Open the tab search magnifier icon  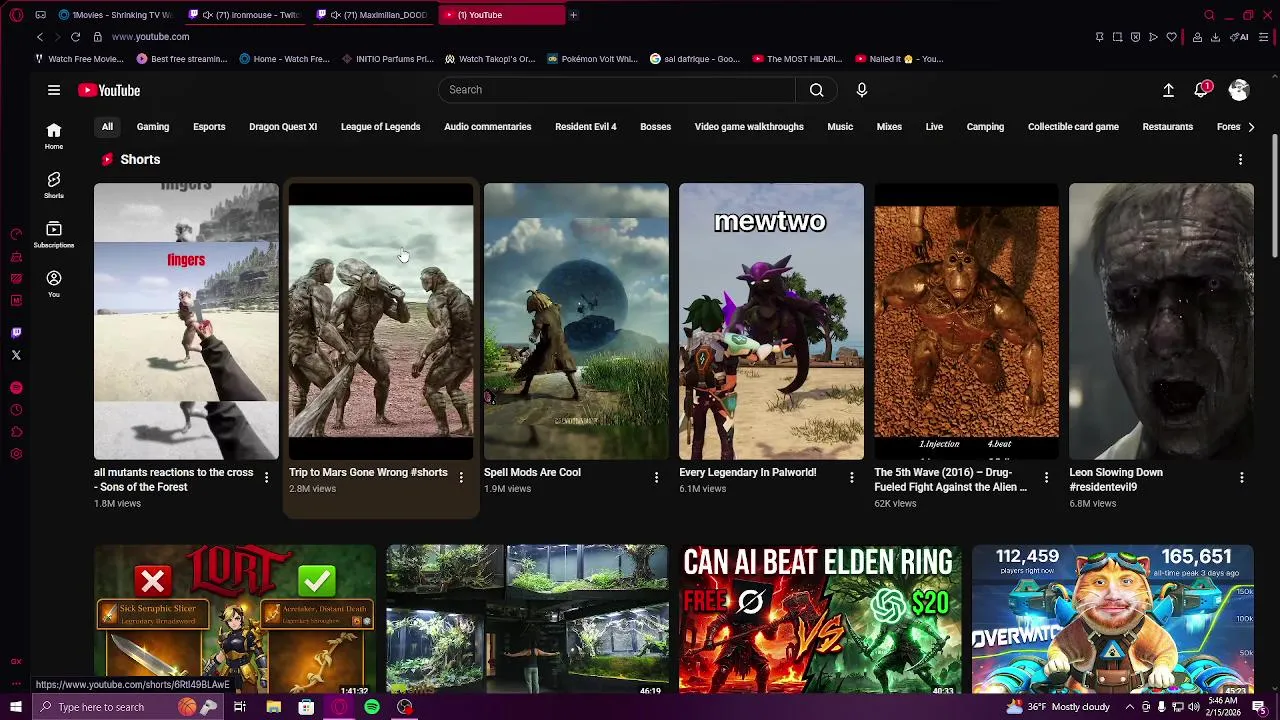1209,15
